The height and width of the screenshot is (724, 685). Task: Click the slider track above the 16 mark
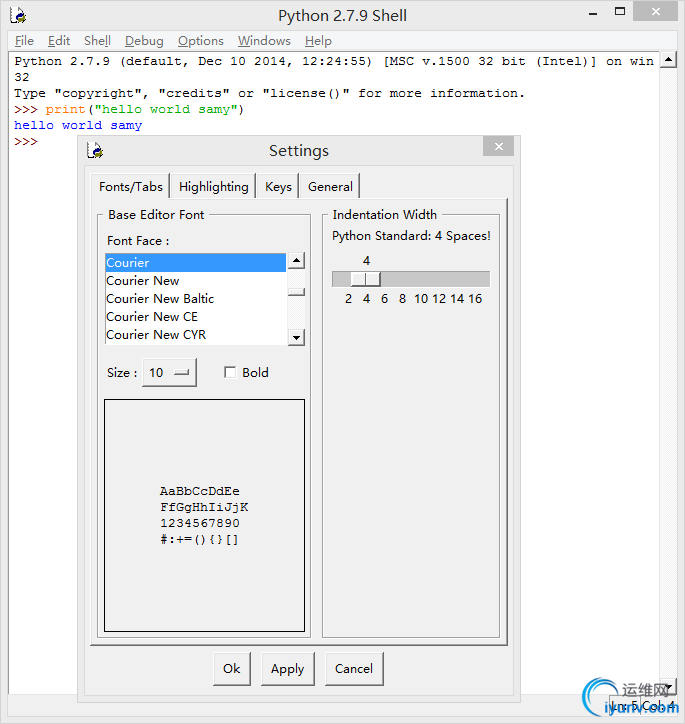(x=475, y=279)
